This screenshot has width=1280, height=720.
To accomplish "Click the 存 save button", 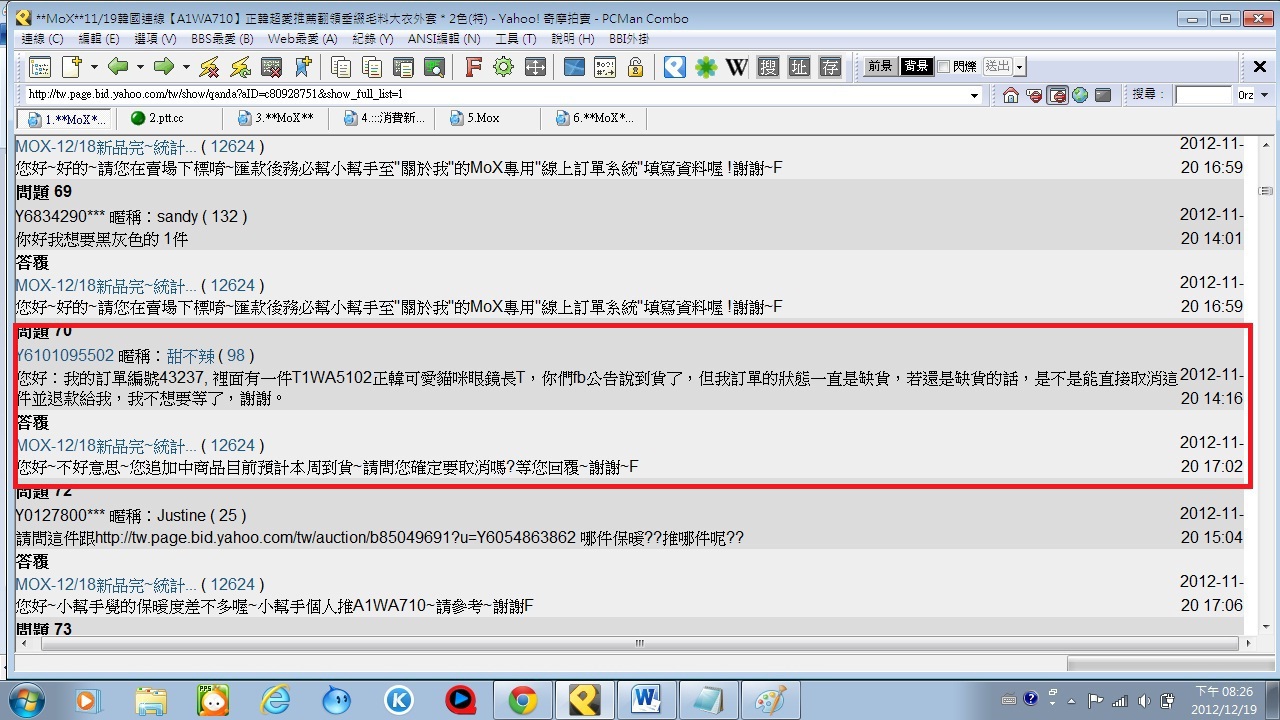I will coord(830,67).
